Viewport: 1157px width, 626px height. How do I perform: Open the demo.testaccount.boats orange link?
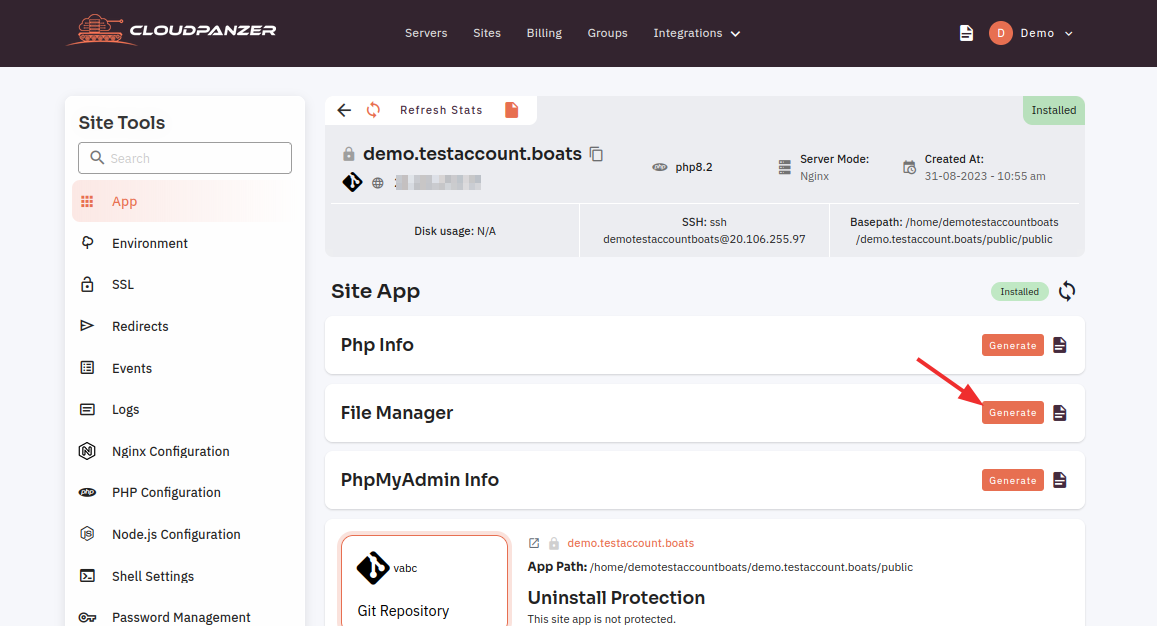tap(631, 543)
